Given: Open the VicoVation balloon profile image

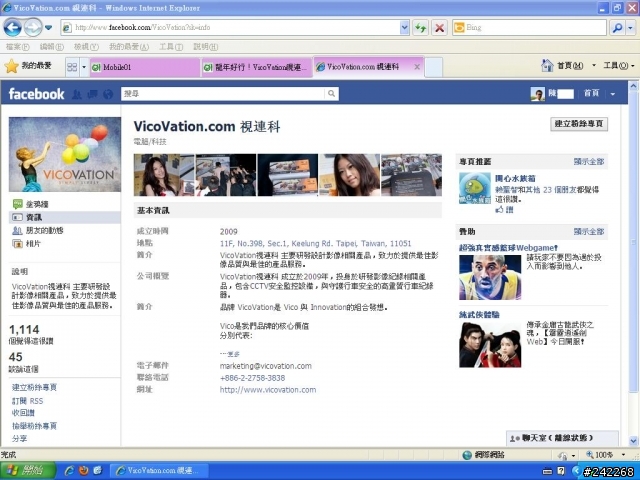Looking at the screenshot, I should 65,154.
